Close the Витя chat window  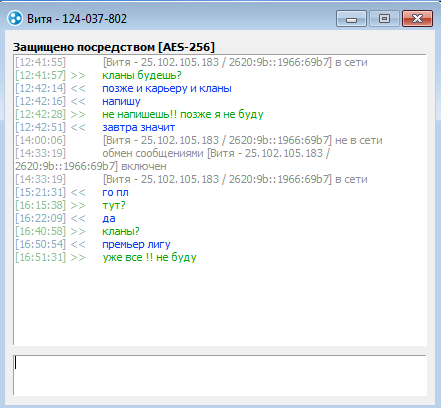(417, 18)
